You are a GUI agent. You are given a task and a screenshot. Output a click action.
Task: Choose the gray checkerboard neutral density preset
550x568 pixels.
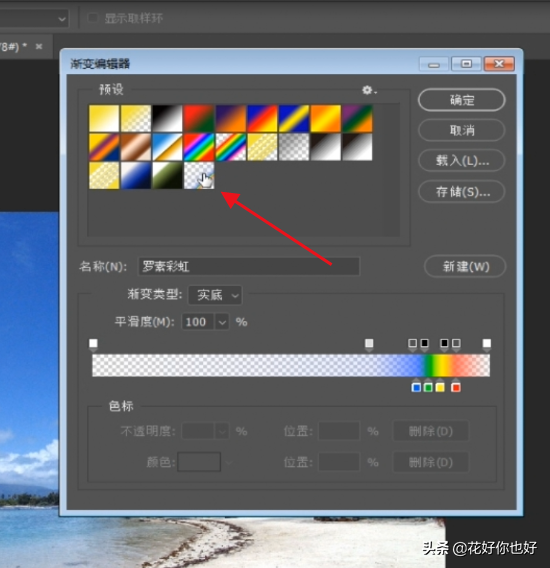click(x=294, y=147)
